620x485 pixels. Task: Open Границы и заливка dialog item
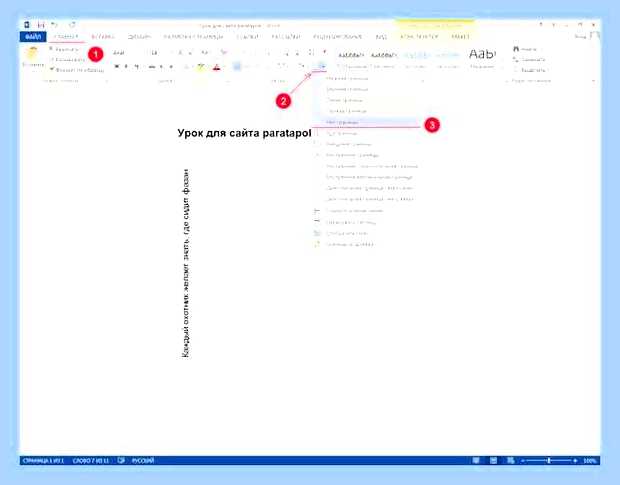coord(366,244)
